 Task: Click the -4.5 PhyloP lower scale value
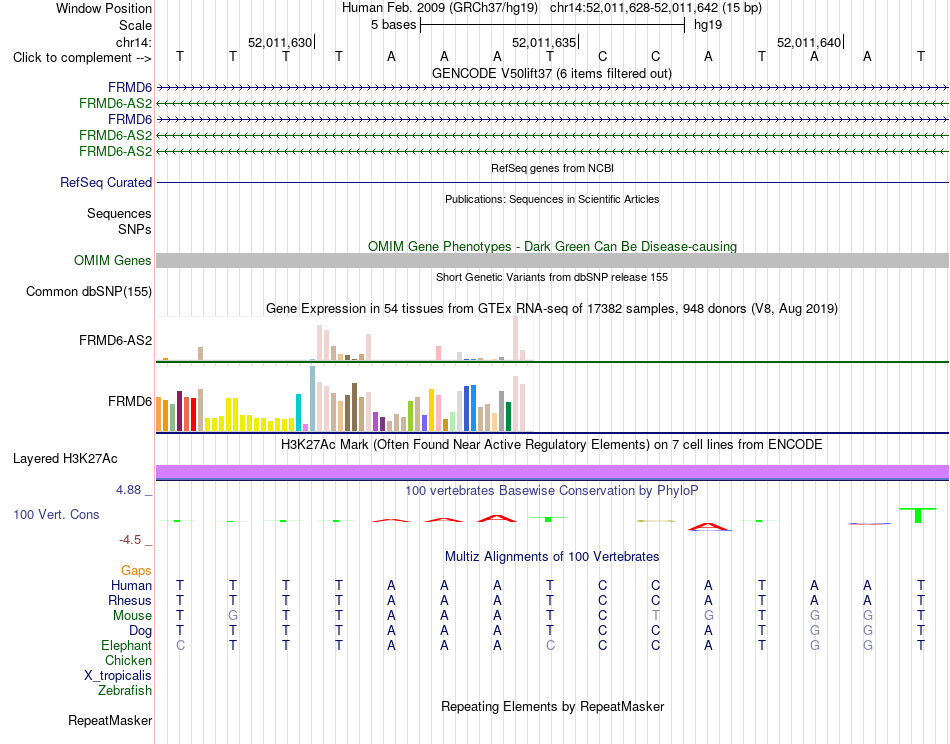(130, 540)
